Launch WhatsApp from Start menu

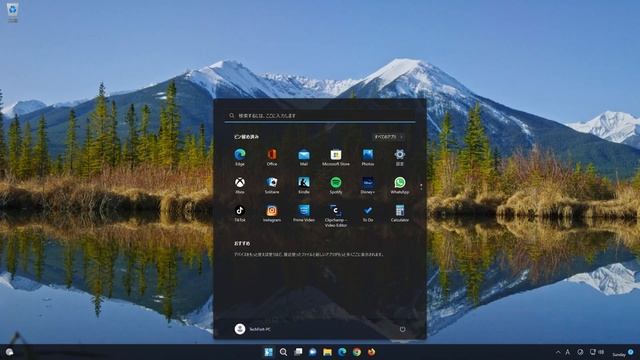click(x=400, y=185)
